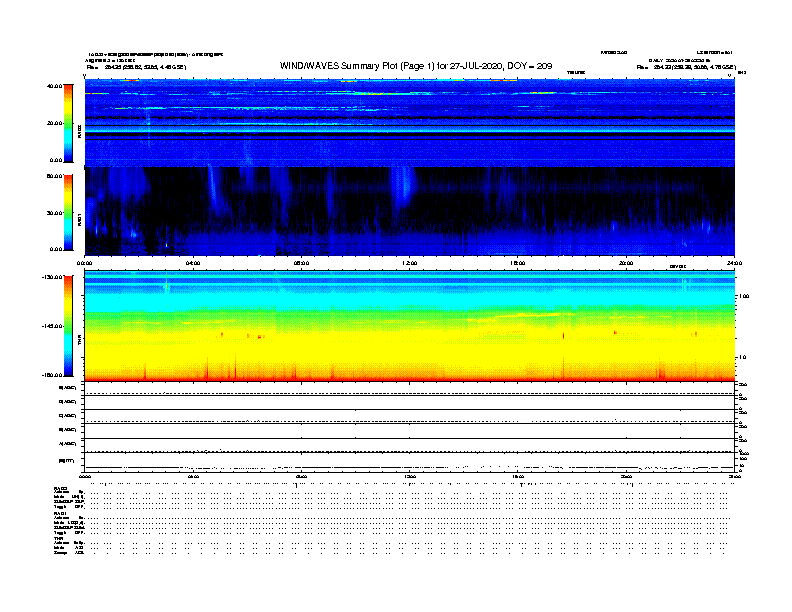This screenshot has height=612, width=792.
Task: Click the 10 label on TNR right axis
Action: [x=742, y=357]
